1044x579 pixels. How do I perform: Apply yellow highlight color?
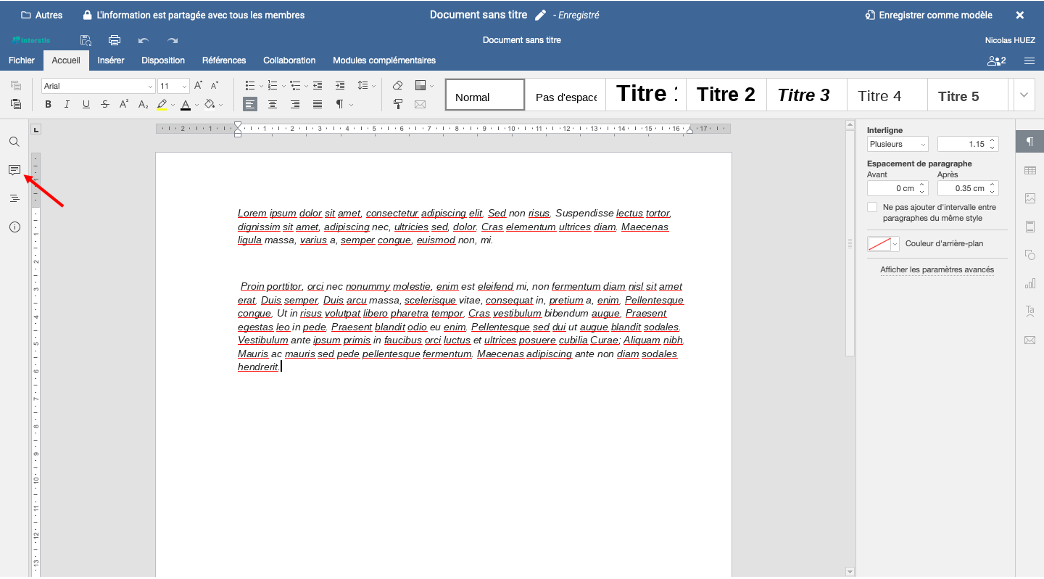(162, 104)
